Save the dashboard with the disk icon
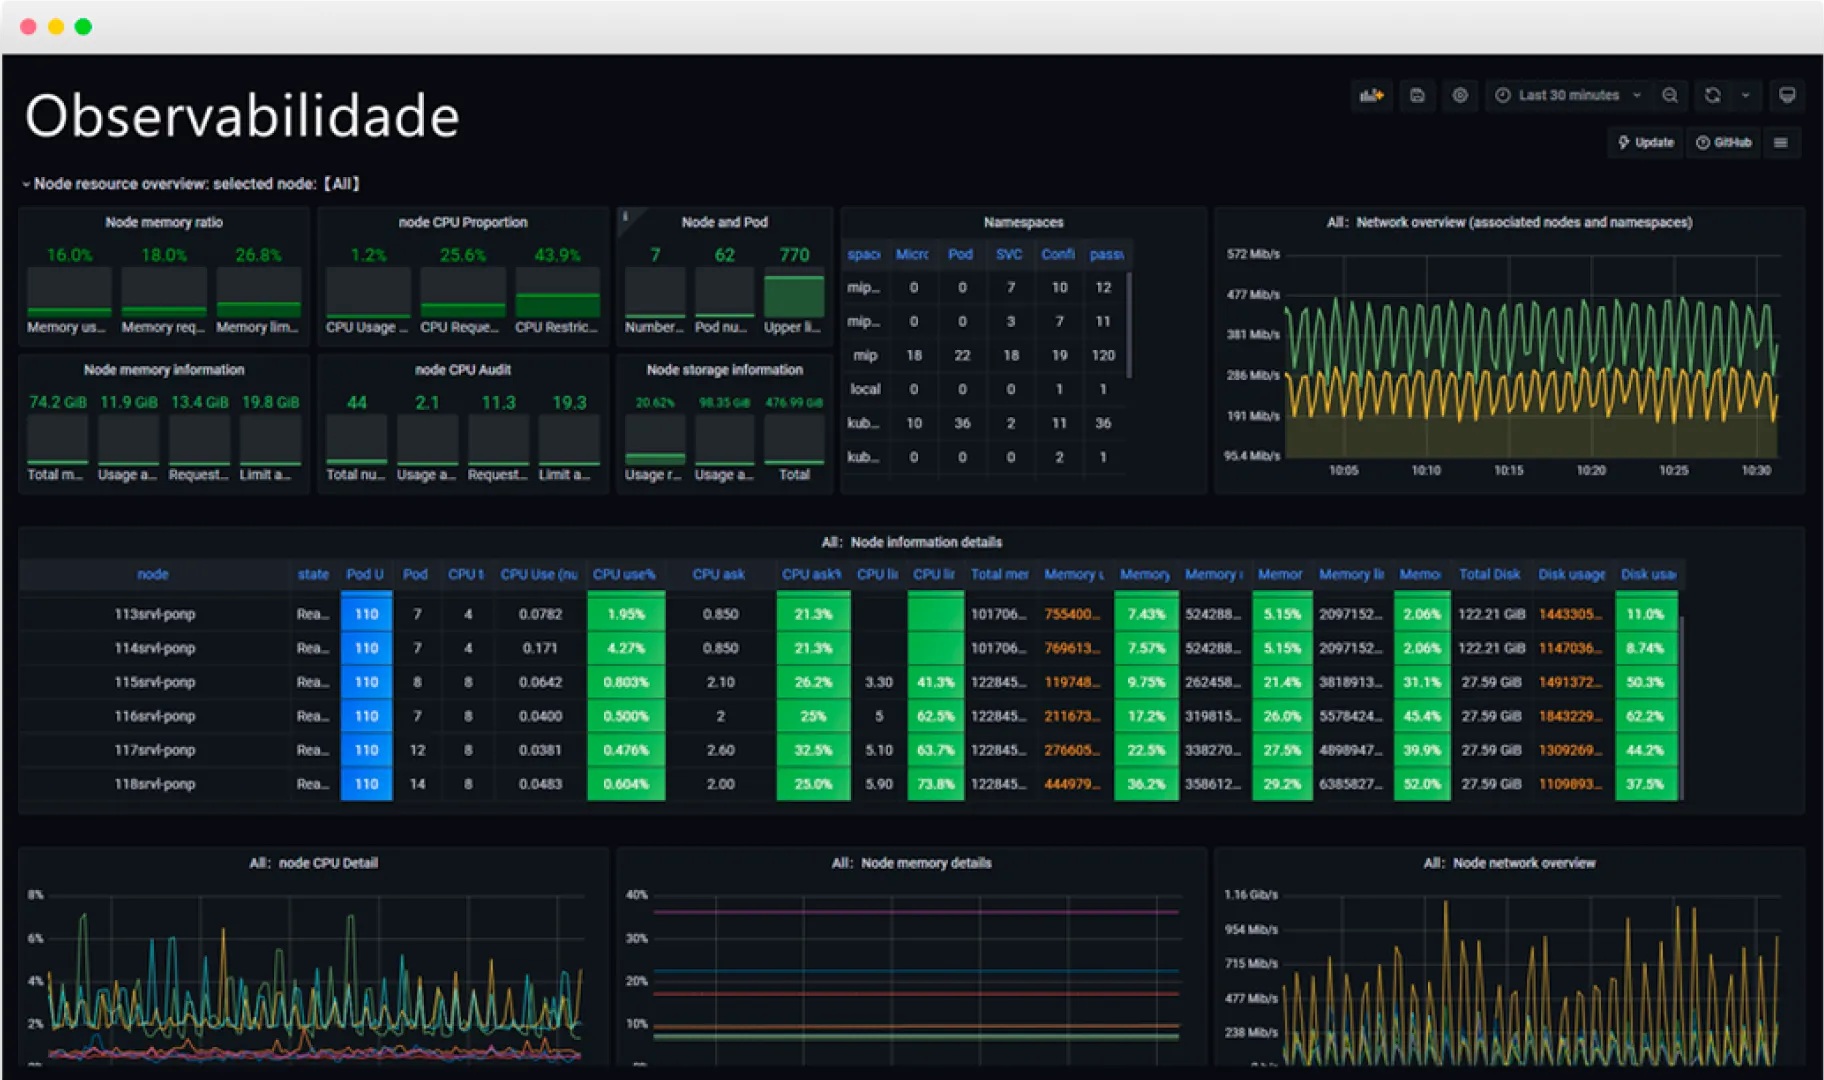 click(x=1417, y=96)
